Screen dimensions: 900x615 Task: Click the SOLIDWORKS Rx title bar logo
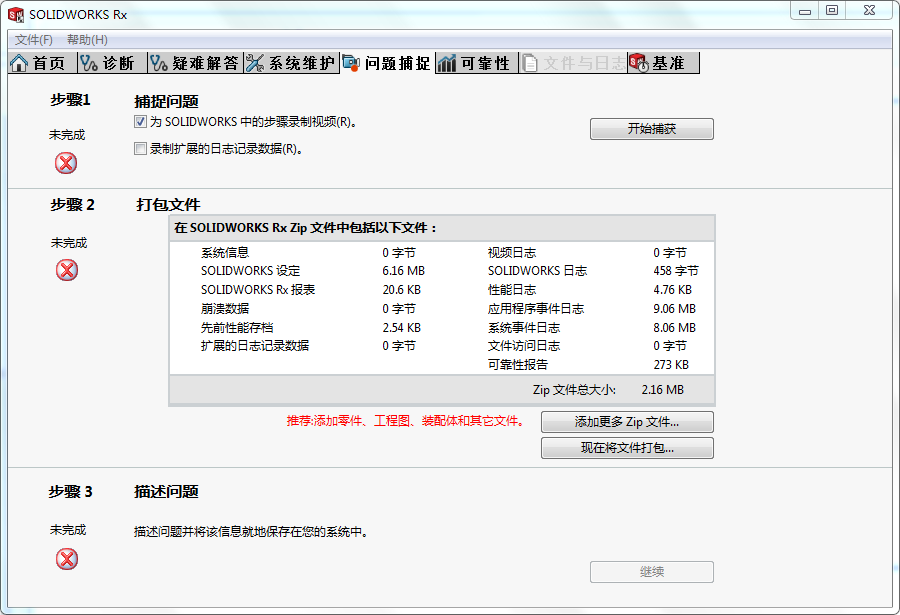click(x=15, y=15)
